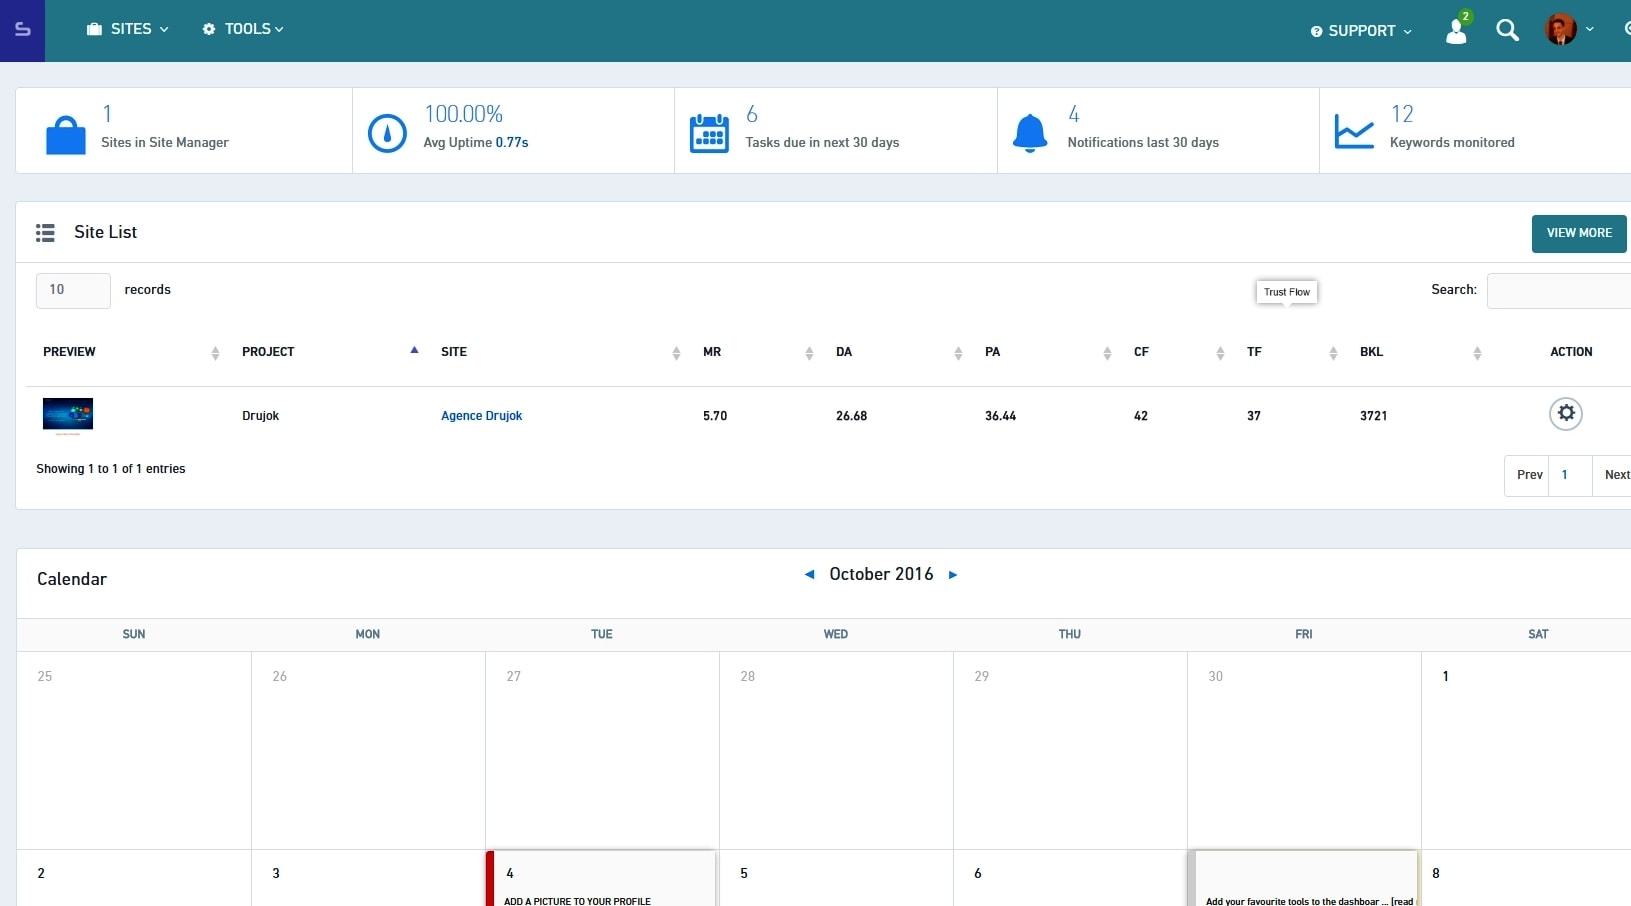Open the SITES menu

coord(128,29)
